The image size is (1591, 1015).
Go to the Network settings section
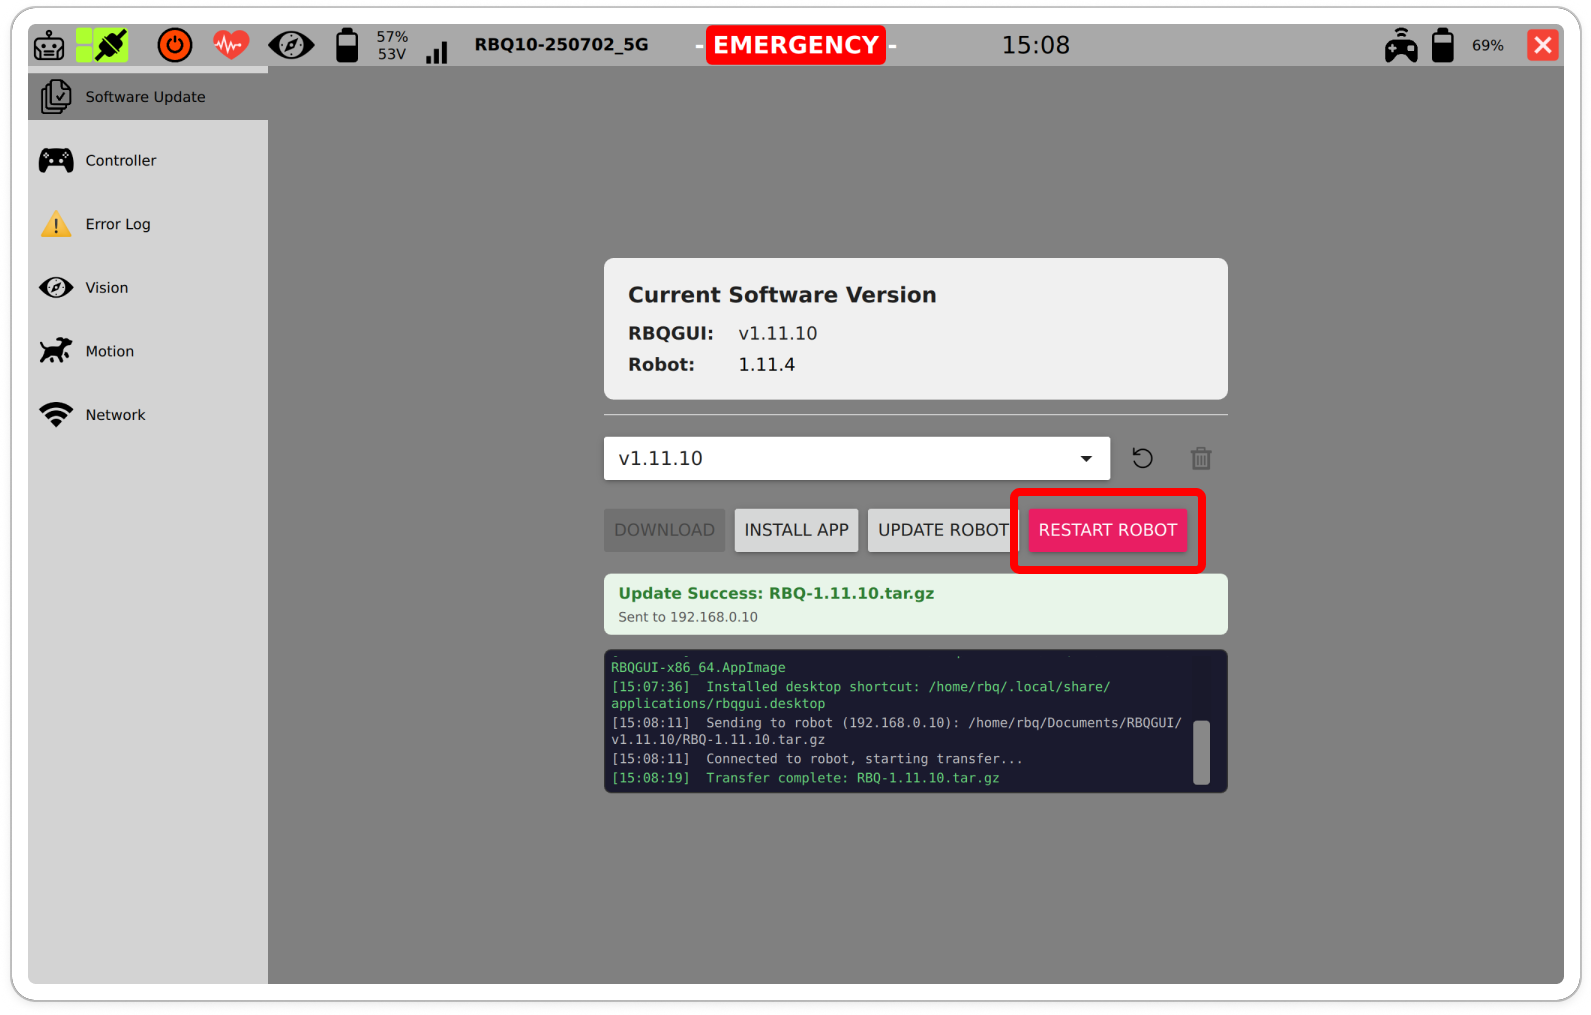tap(115, 415)
